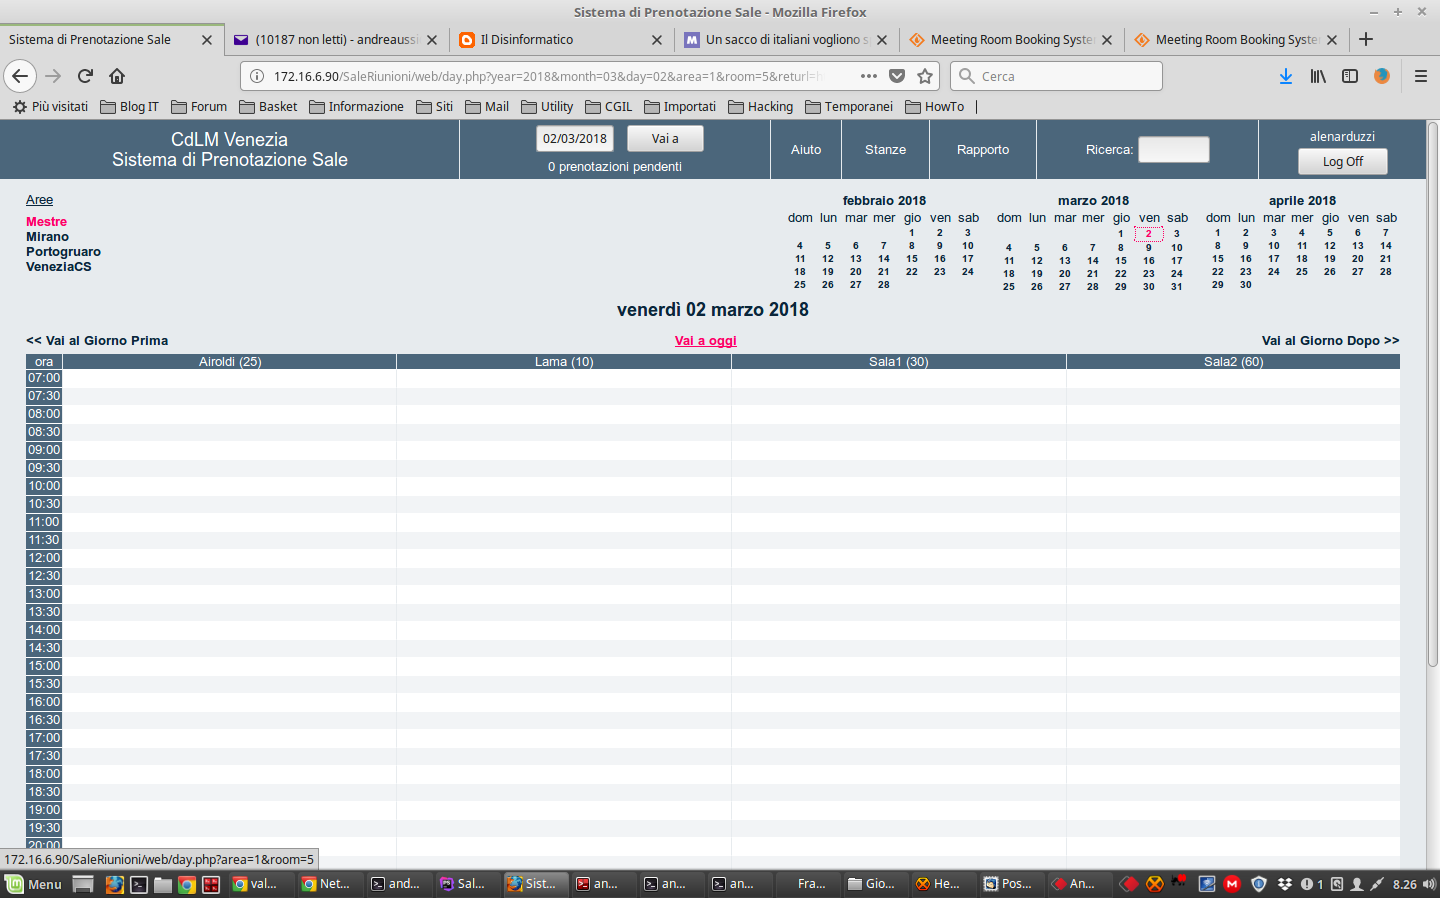
Task: Open the Mint Menu button
Action: pos(34,884)
